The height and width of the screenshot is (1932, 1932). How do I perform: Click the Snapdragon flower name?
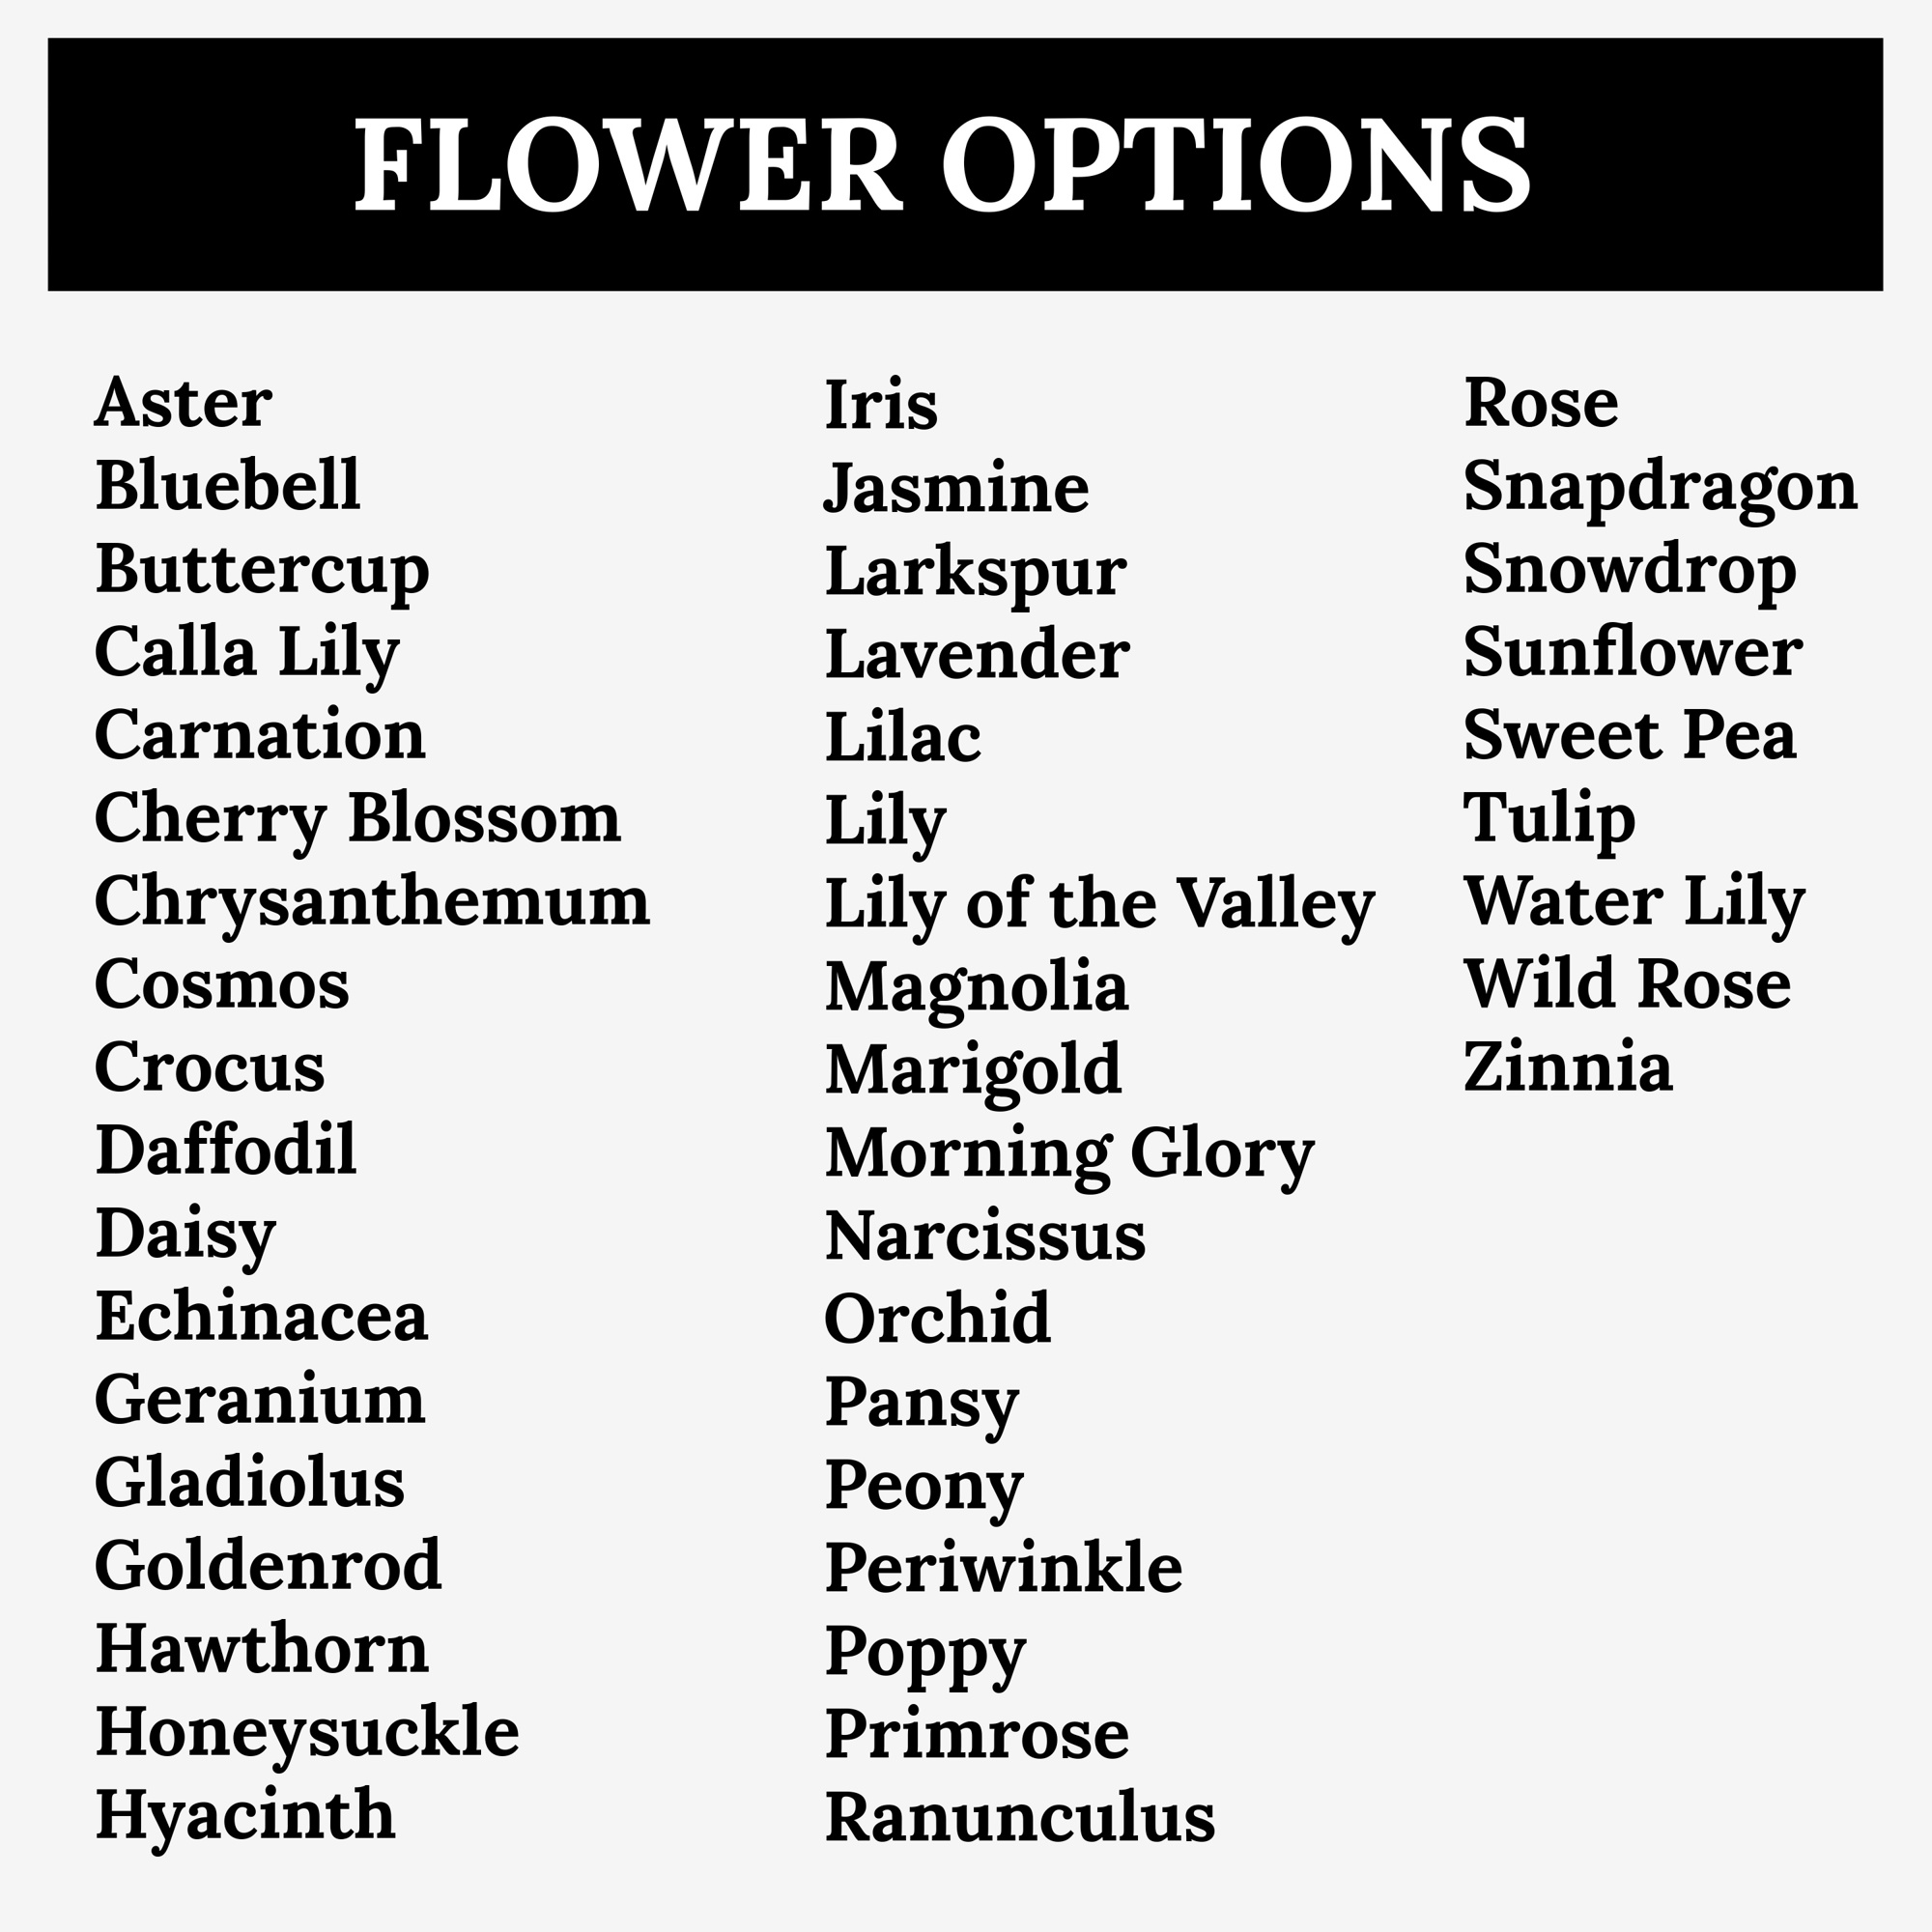click(1660, 487)
